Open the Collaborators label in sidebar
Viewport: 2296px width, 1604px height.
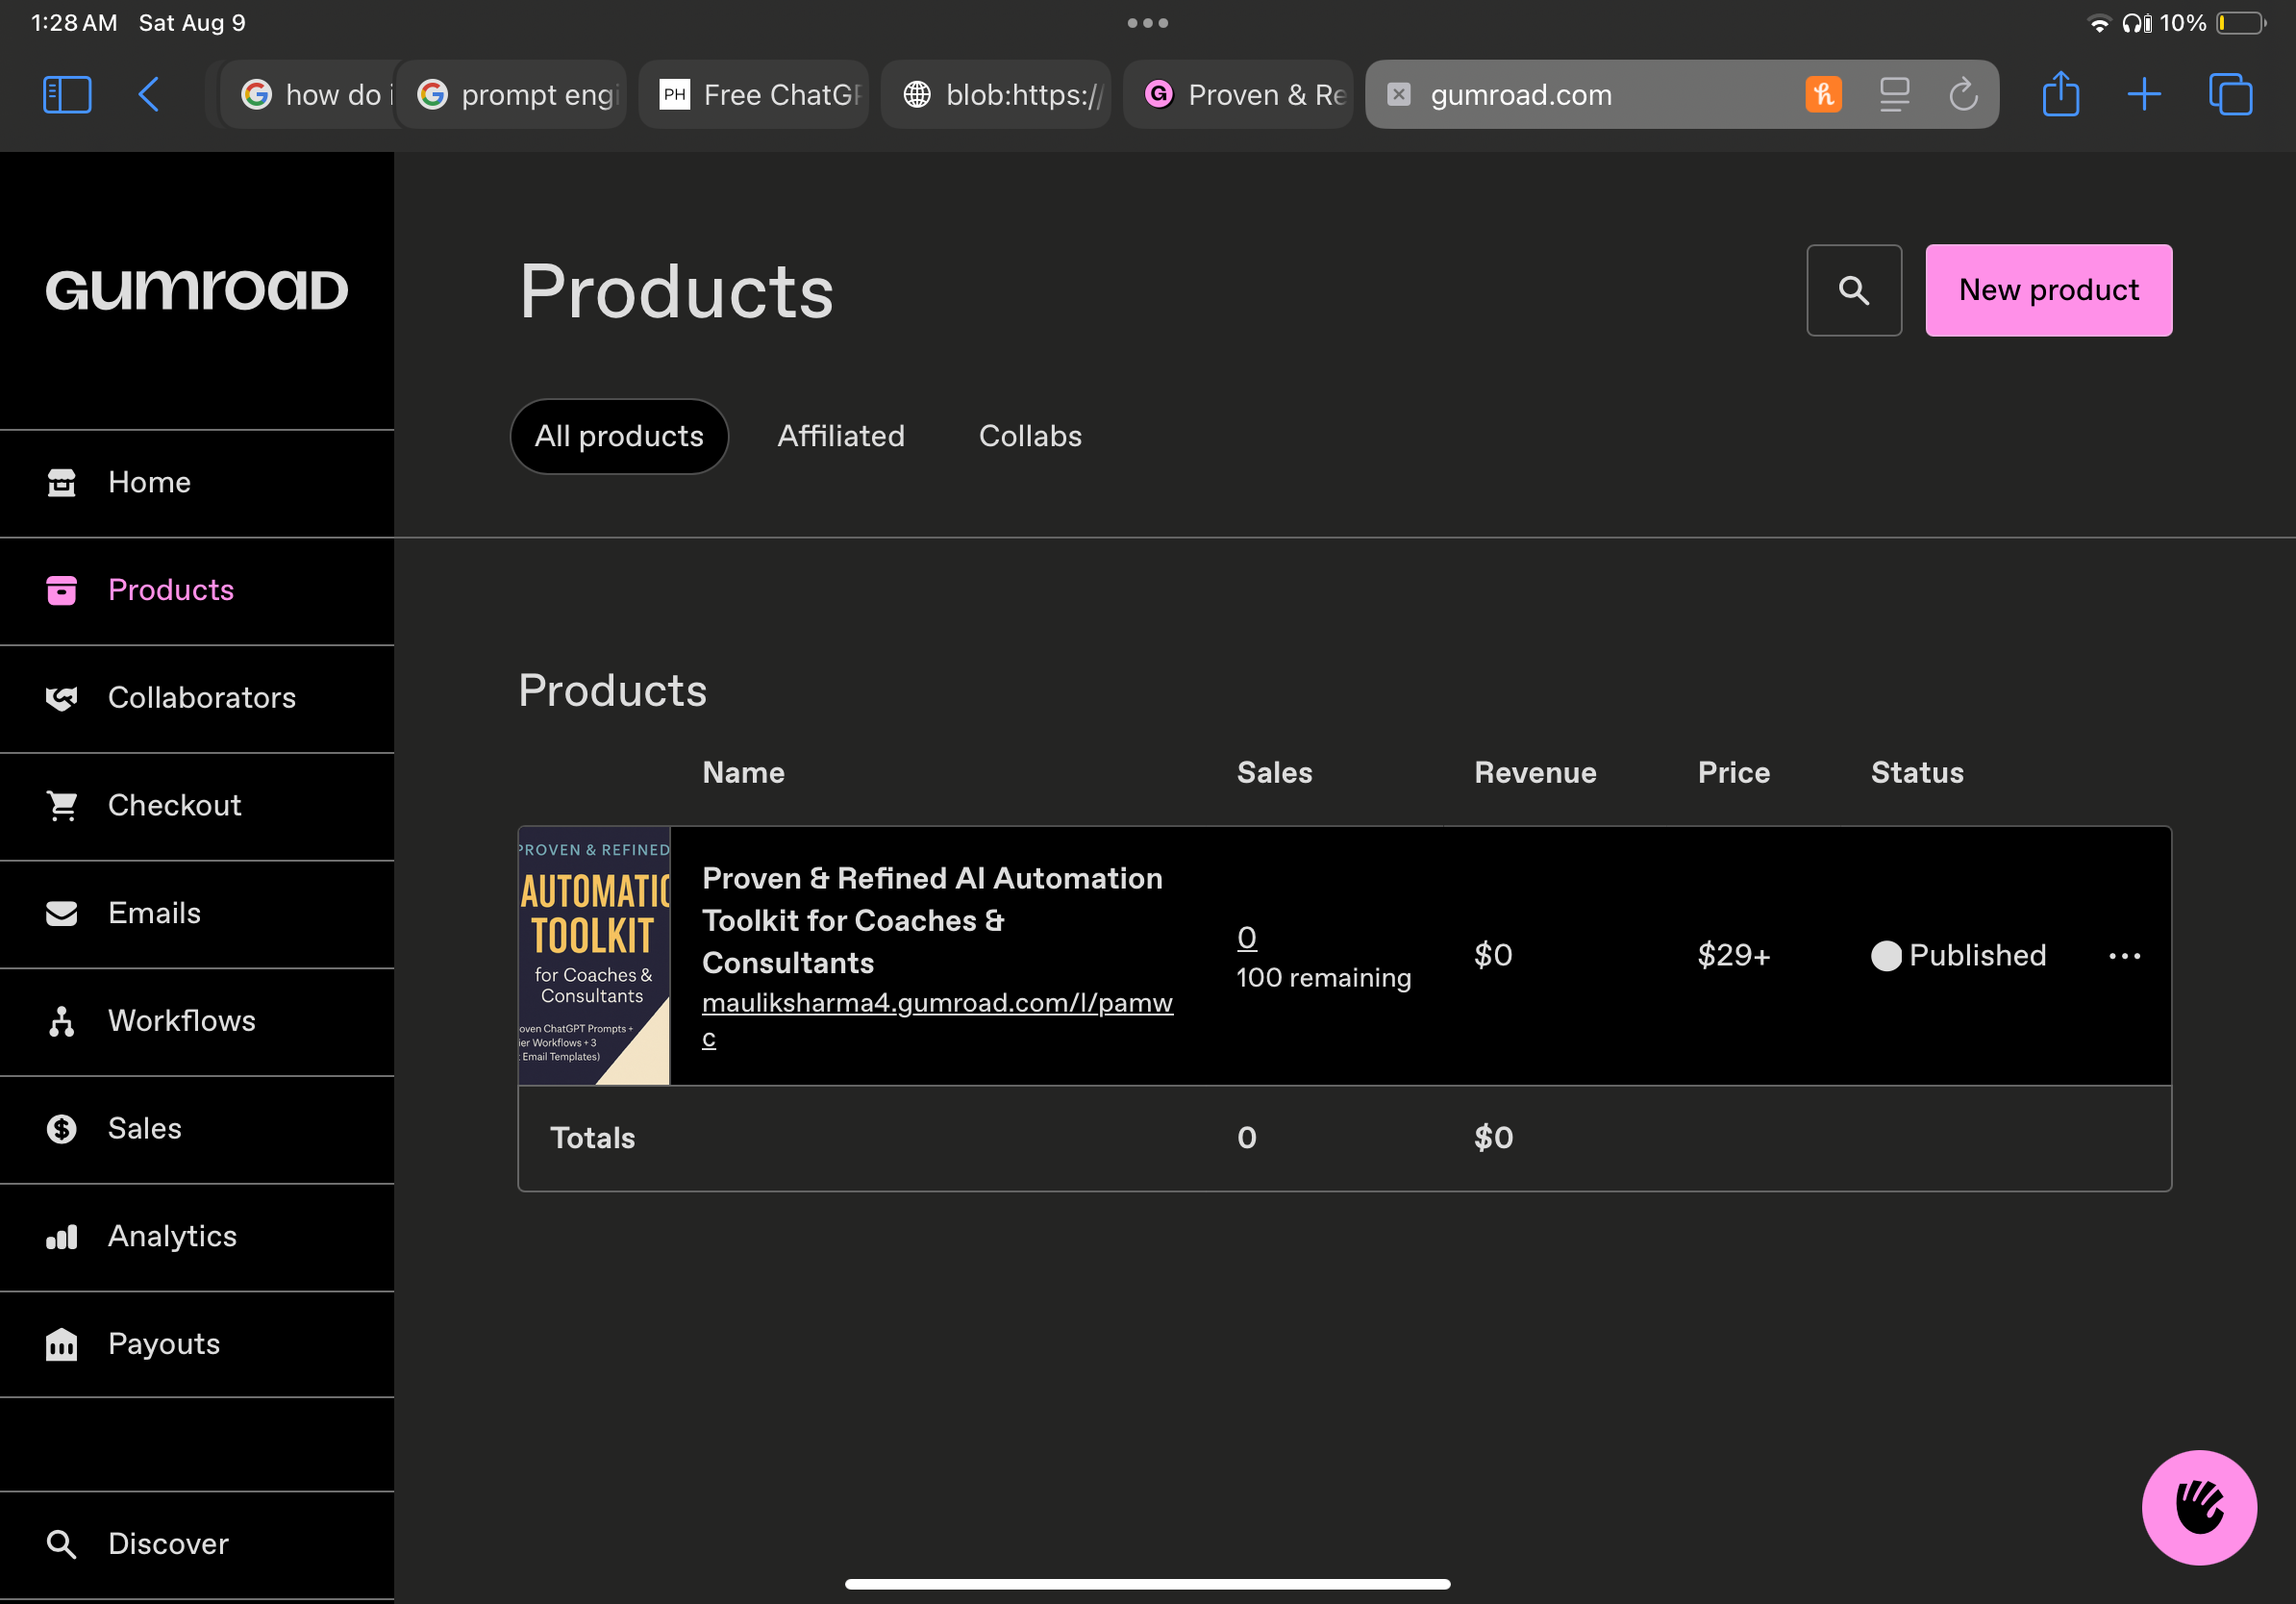click(x=202, y=698)
